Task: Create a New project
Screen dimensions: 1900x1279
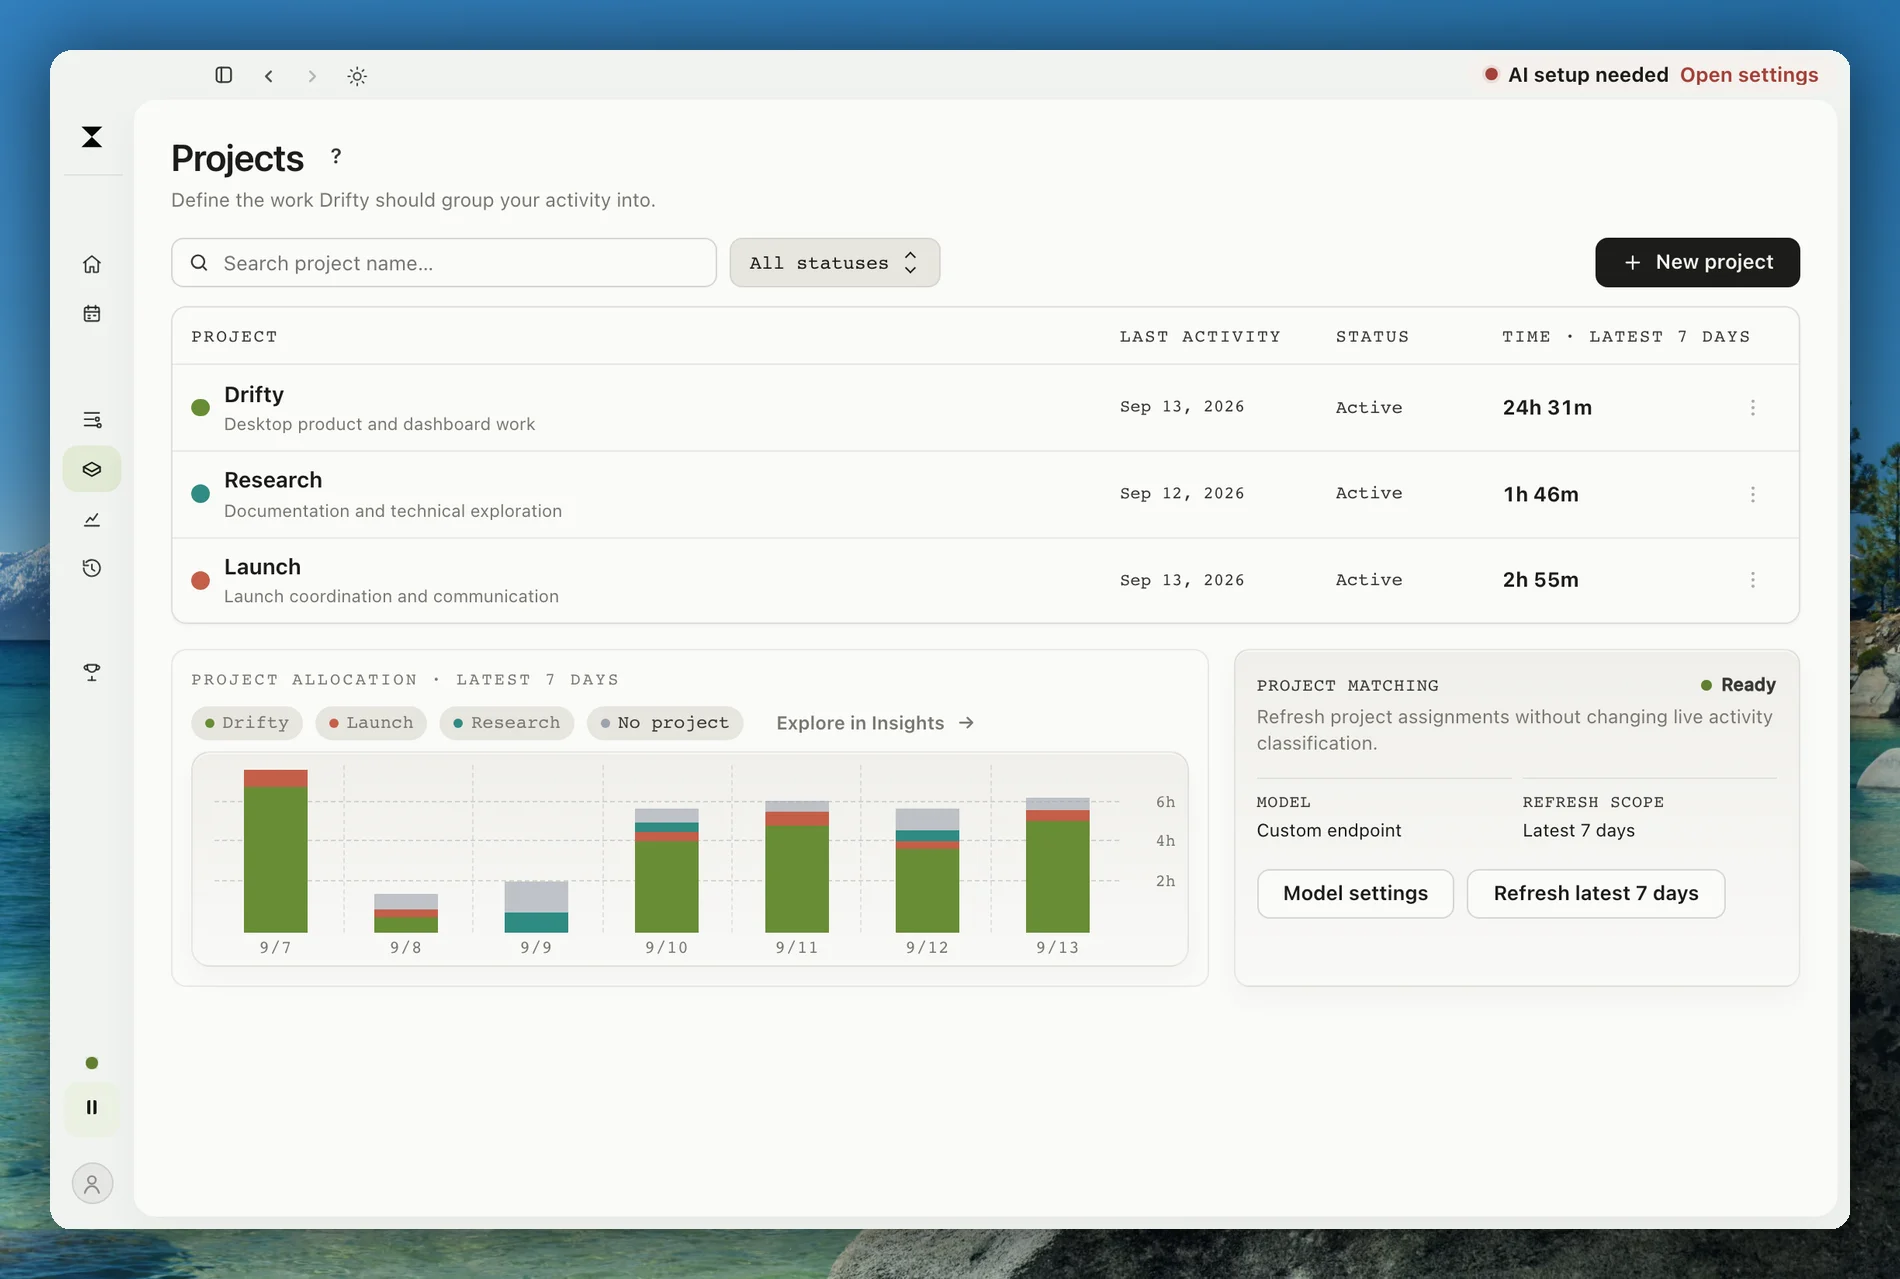Action: 1697,262
